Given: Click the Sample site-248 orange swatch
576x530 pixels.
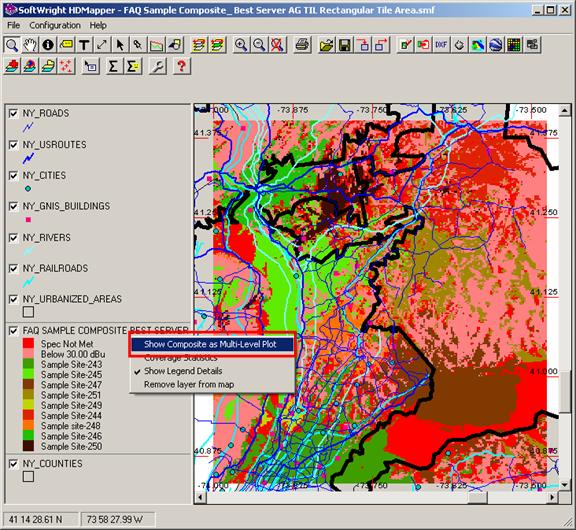Looking at the screenshot, I should (x=28, y=426).
